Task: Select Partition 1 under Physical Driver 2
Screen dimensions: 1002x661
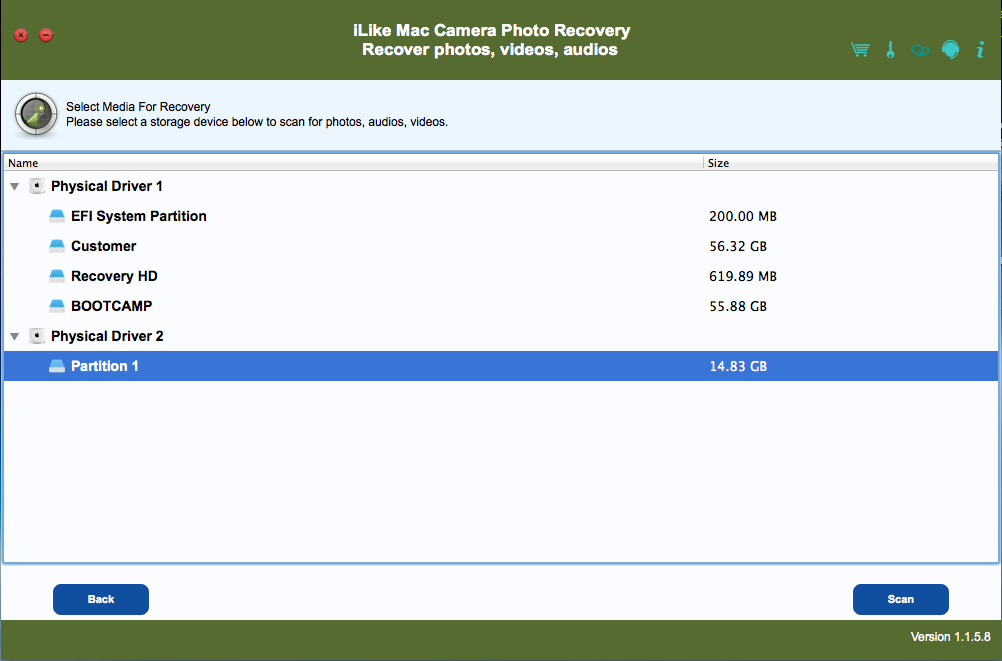Action: (x=105, y=366)
